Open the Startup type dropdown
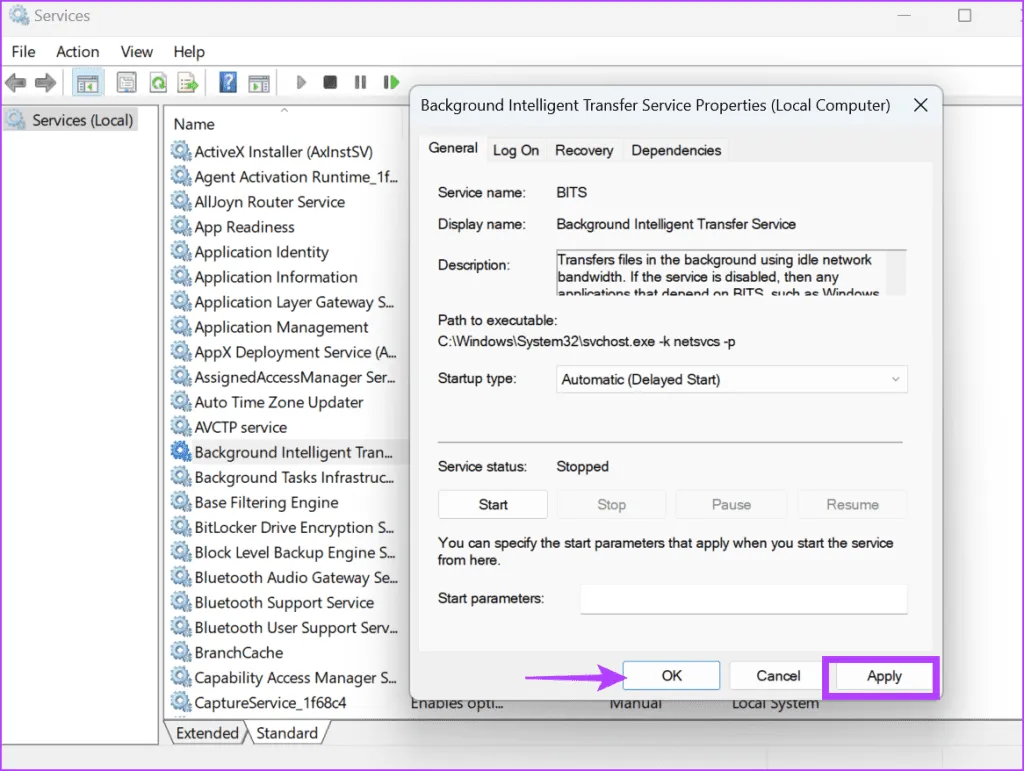 [x=731, y=380]
